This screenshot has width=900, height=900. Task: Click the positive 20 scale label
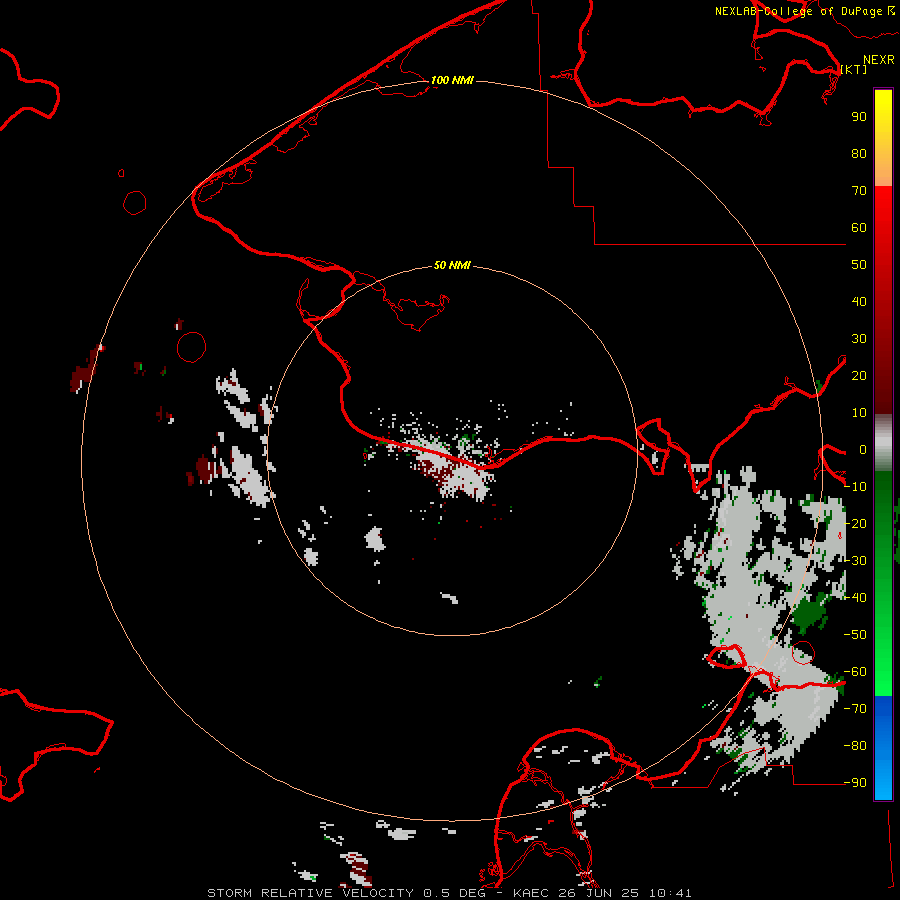click(859, 376)
